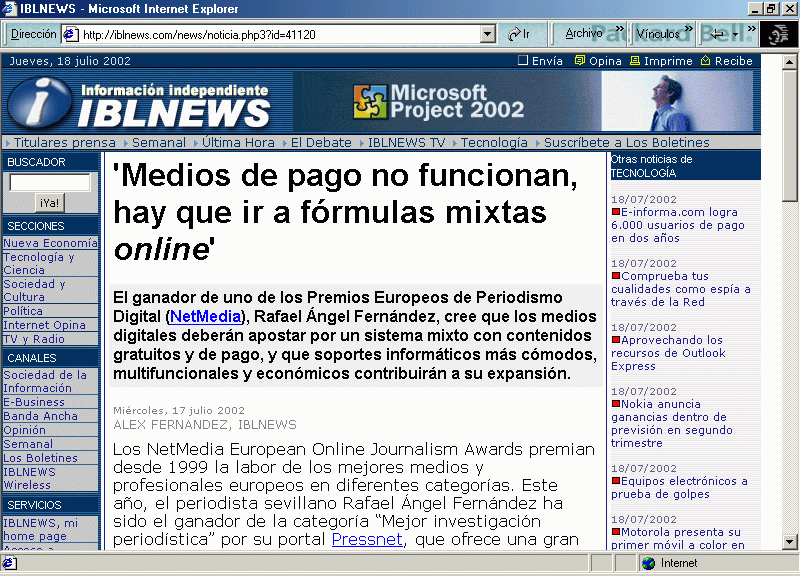Click the vertical scrollbar up arrow
Image resolution: width=800 pixels, height=576 pixels.
[789, 62]
